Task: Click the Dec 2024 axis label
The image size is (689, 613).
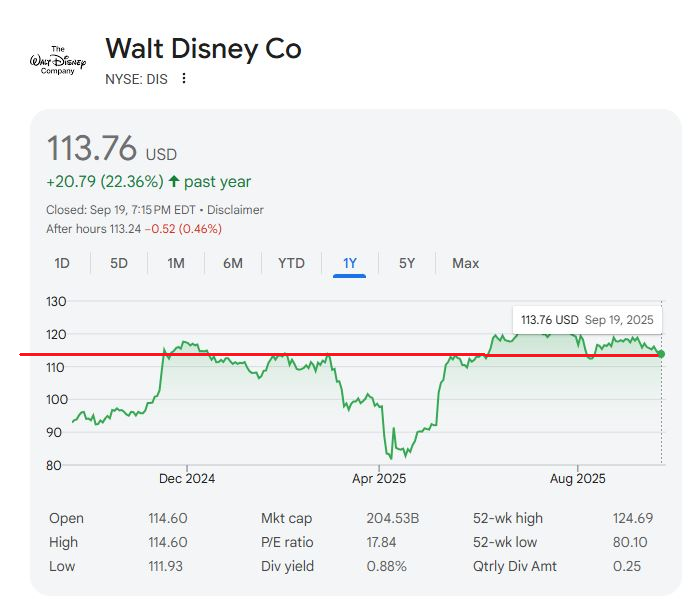Action: [x=187, y=479]
